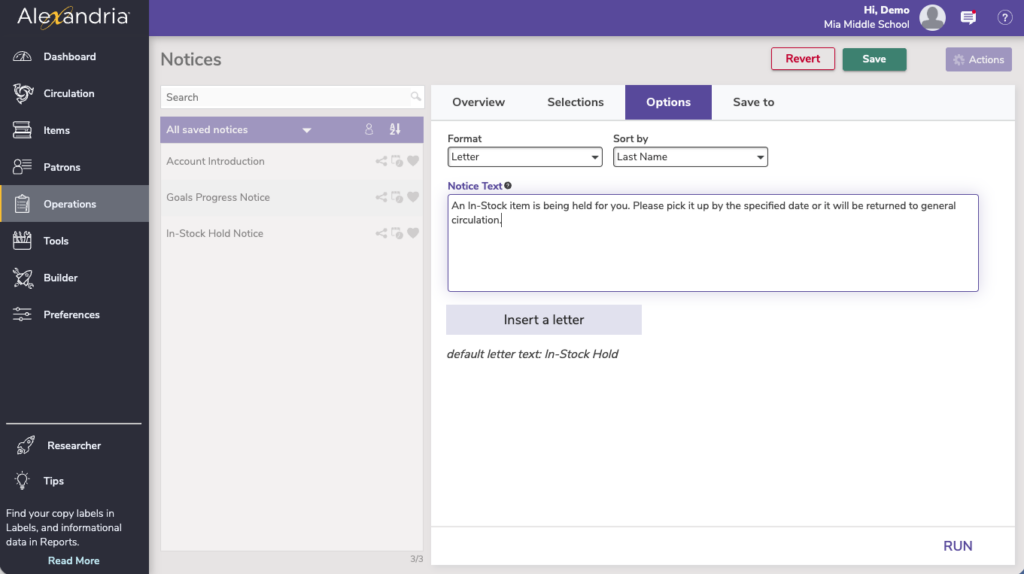The width and height of the screenshot is (1024, 574).
Task: Switch to the Selections tab
Action: (575, 102)
